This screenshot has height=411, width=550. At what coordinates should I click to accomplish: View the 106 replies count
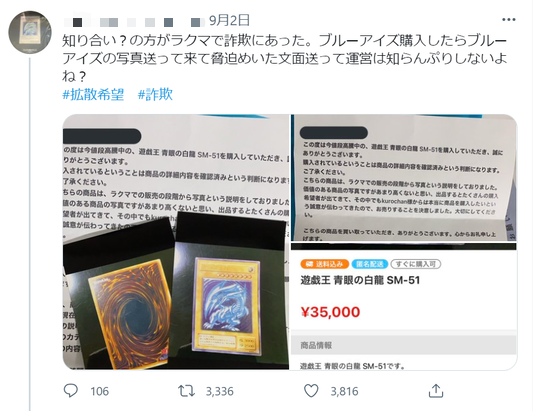(100, 391)
